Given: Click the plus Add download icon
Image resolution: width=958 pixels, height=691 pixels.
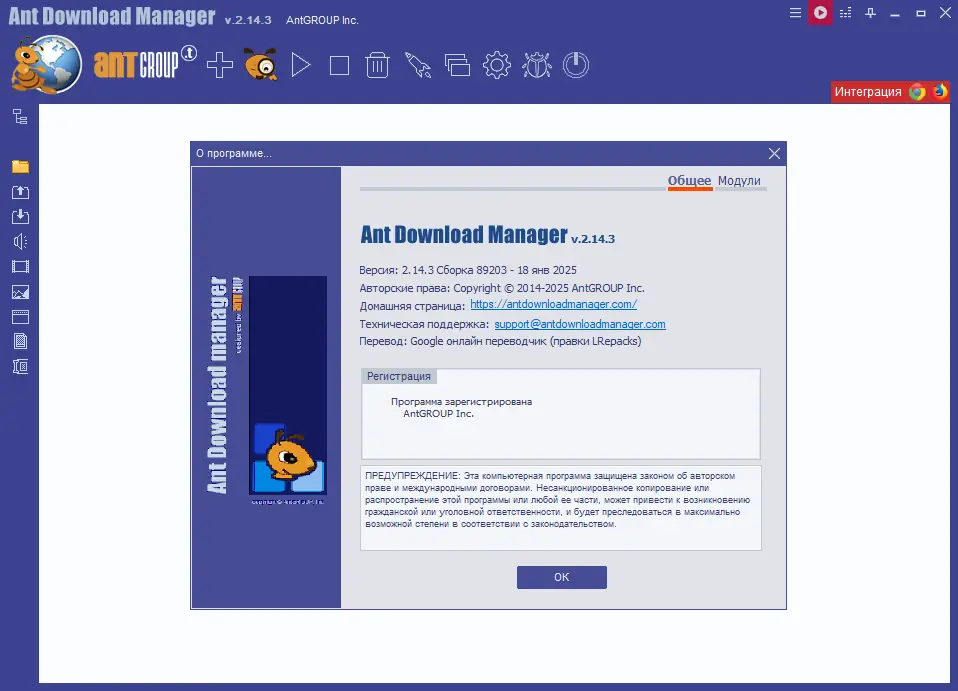Looking at the screenshot, I should pyautogui.click(x=220, y=65).
